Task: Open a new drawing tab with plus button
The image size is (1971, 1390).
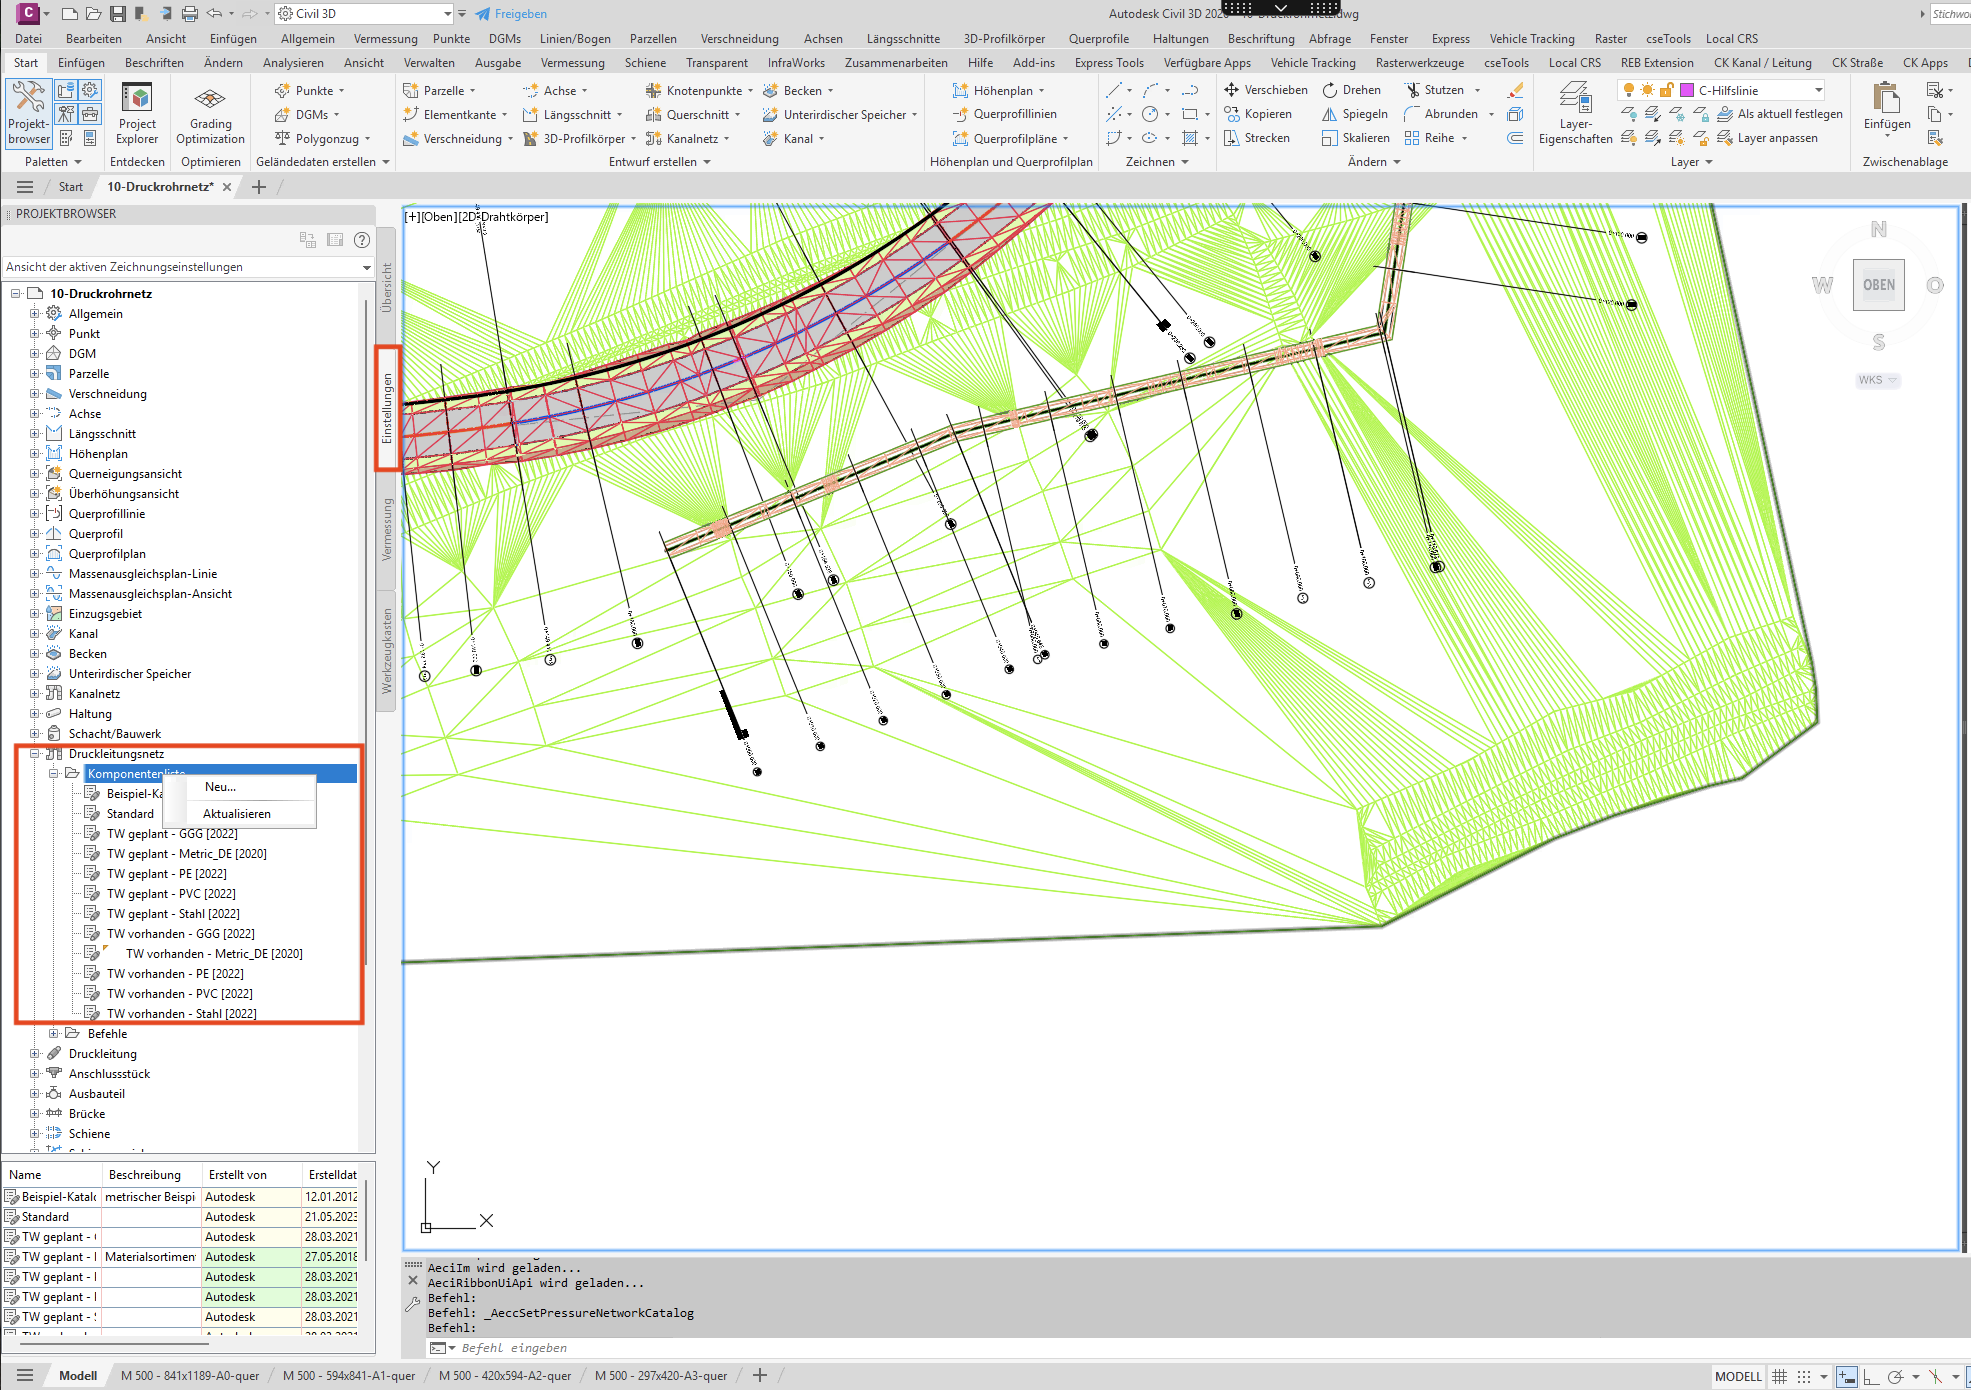Action: tap(259, 187)
